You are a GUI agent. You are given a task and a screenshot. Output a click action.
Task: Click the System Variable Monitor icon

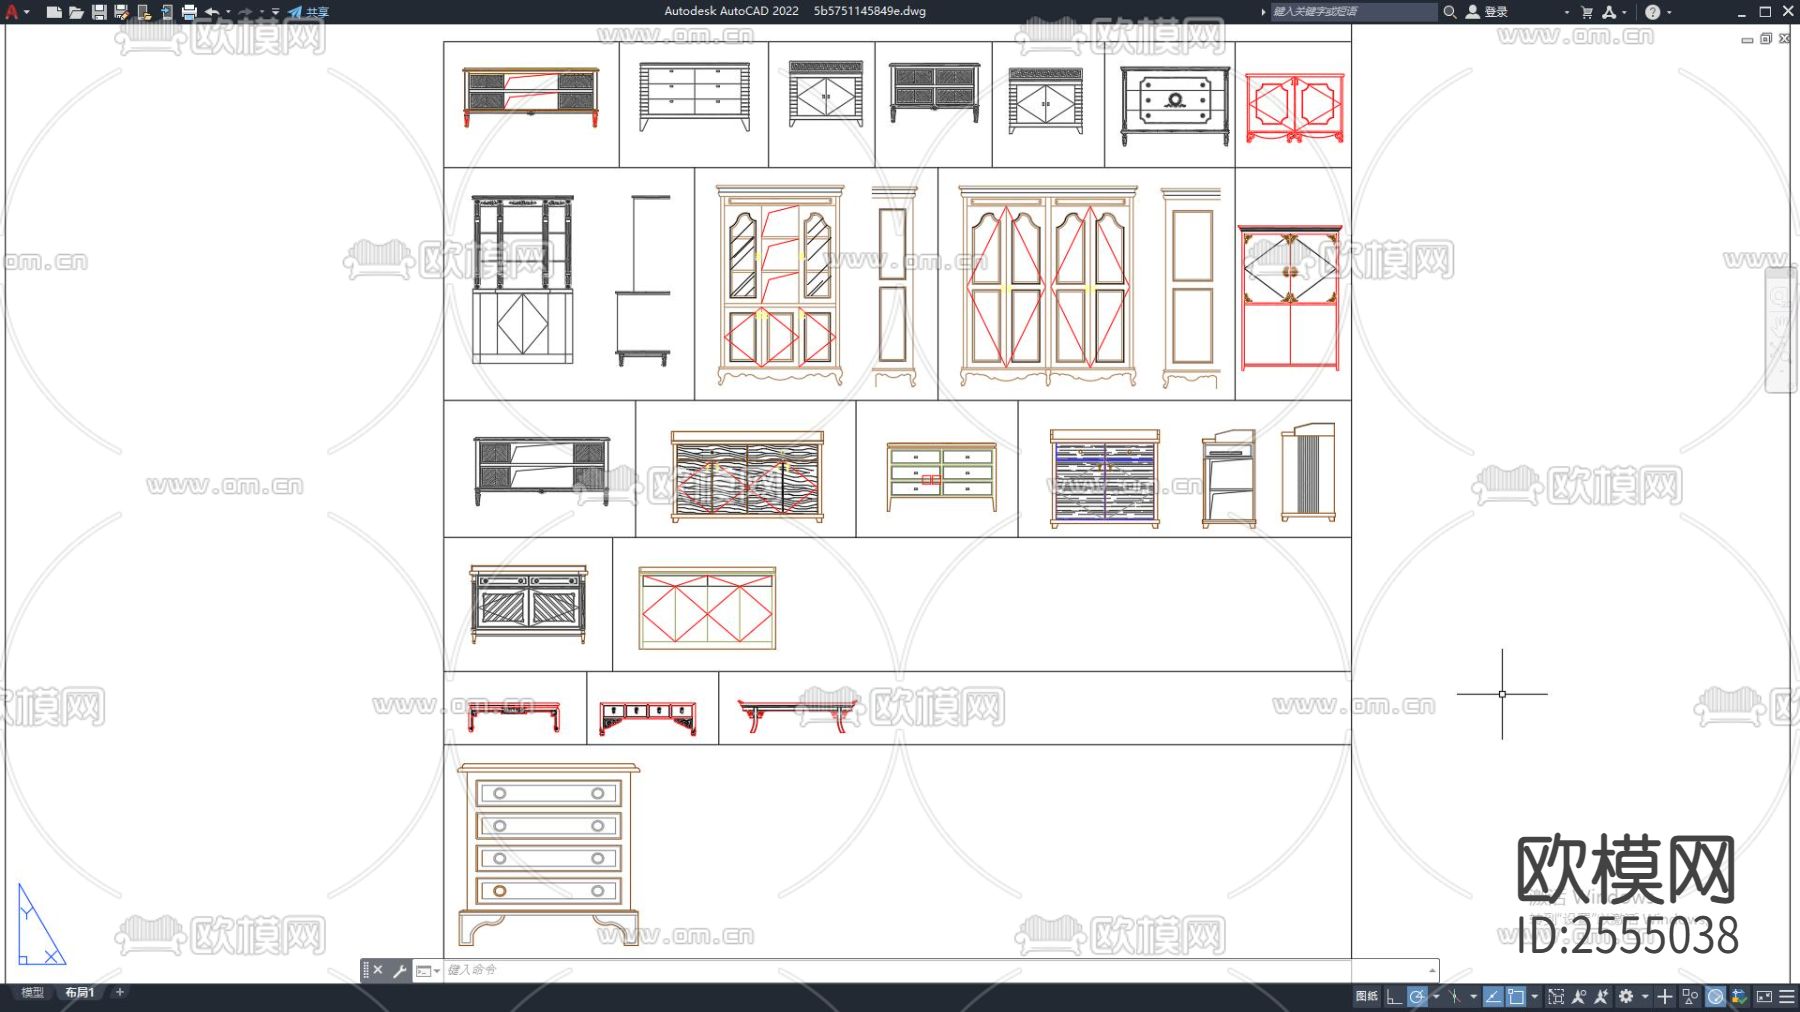tap(1739, 996)
